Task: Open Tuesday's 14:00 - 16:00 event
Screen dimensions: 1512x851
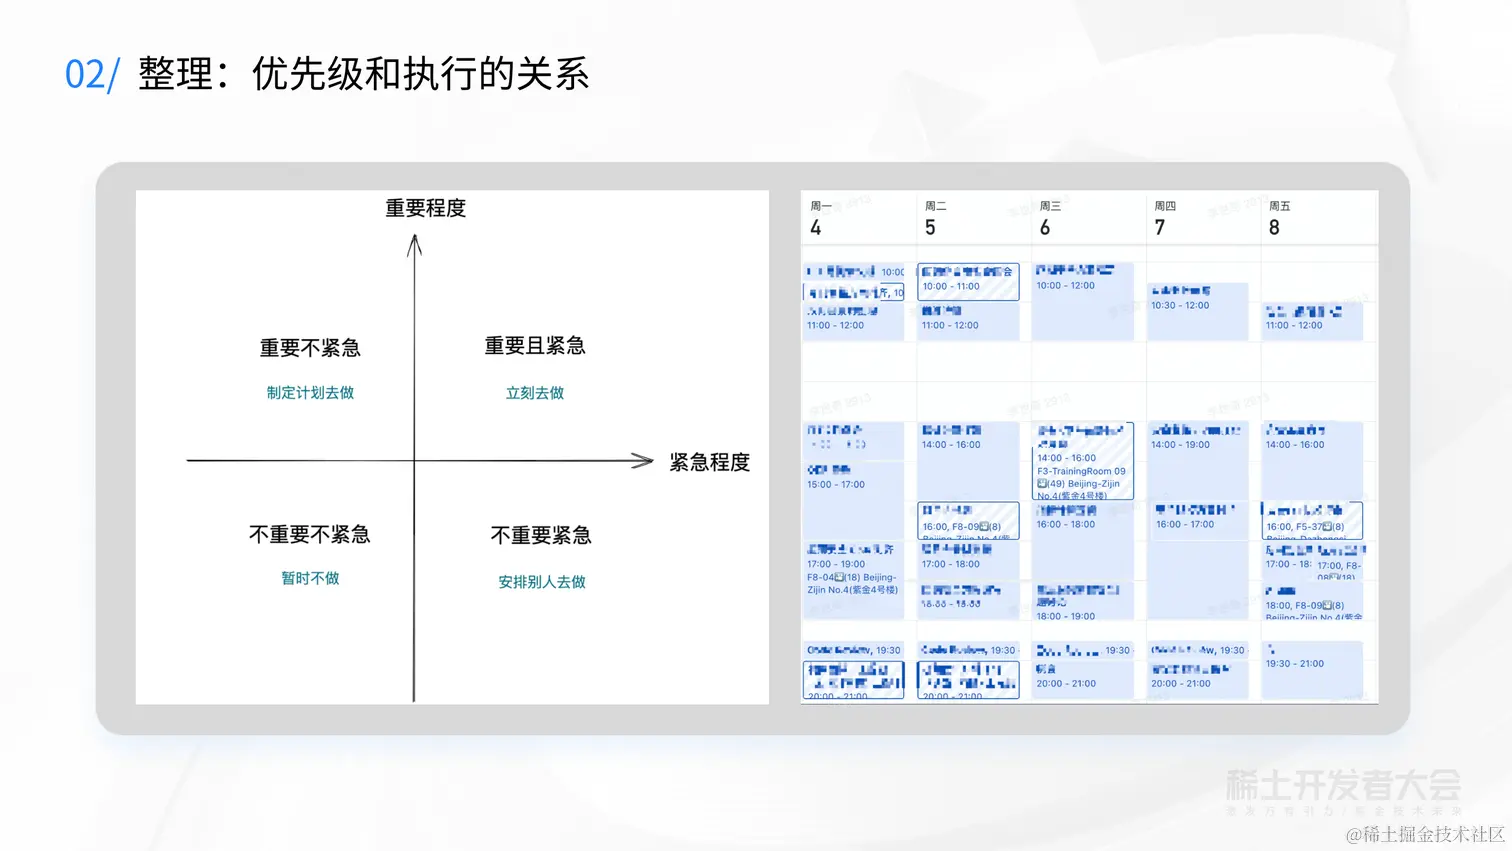Action: click(968, 461)
